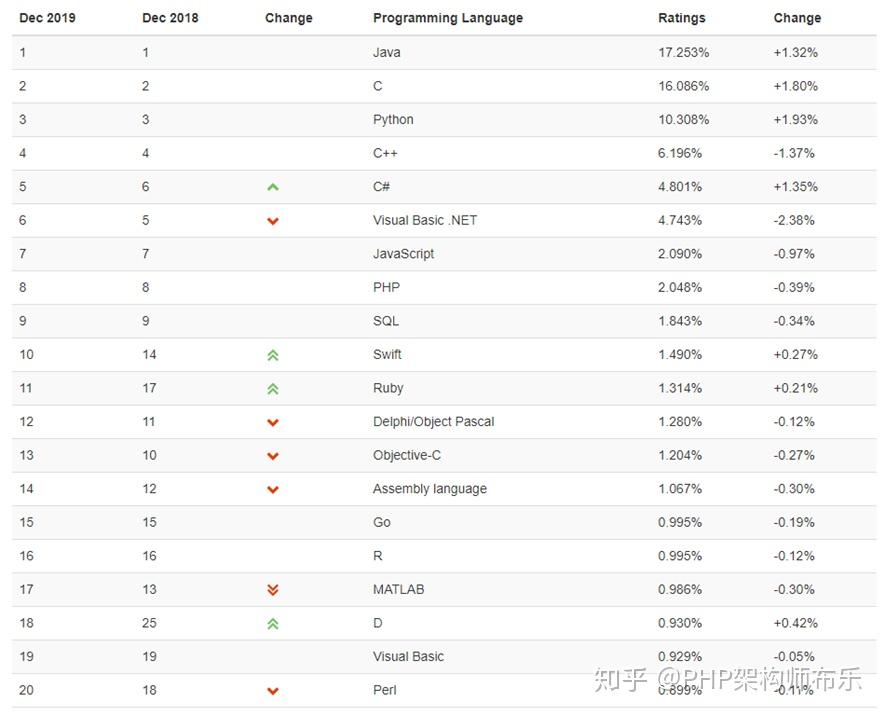
Task: Click the 17.253% rating for Java
Action: click(683, 52)
